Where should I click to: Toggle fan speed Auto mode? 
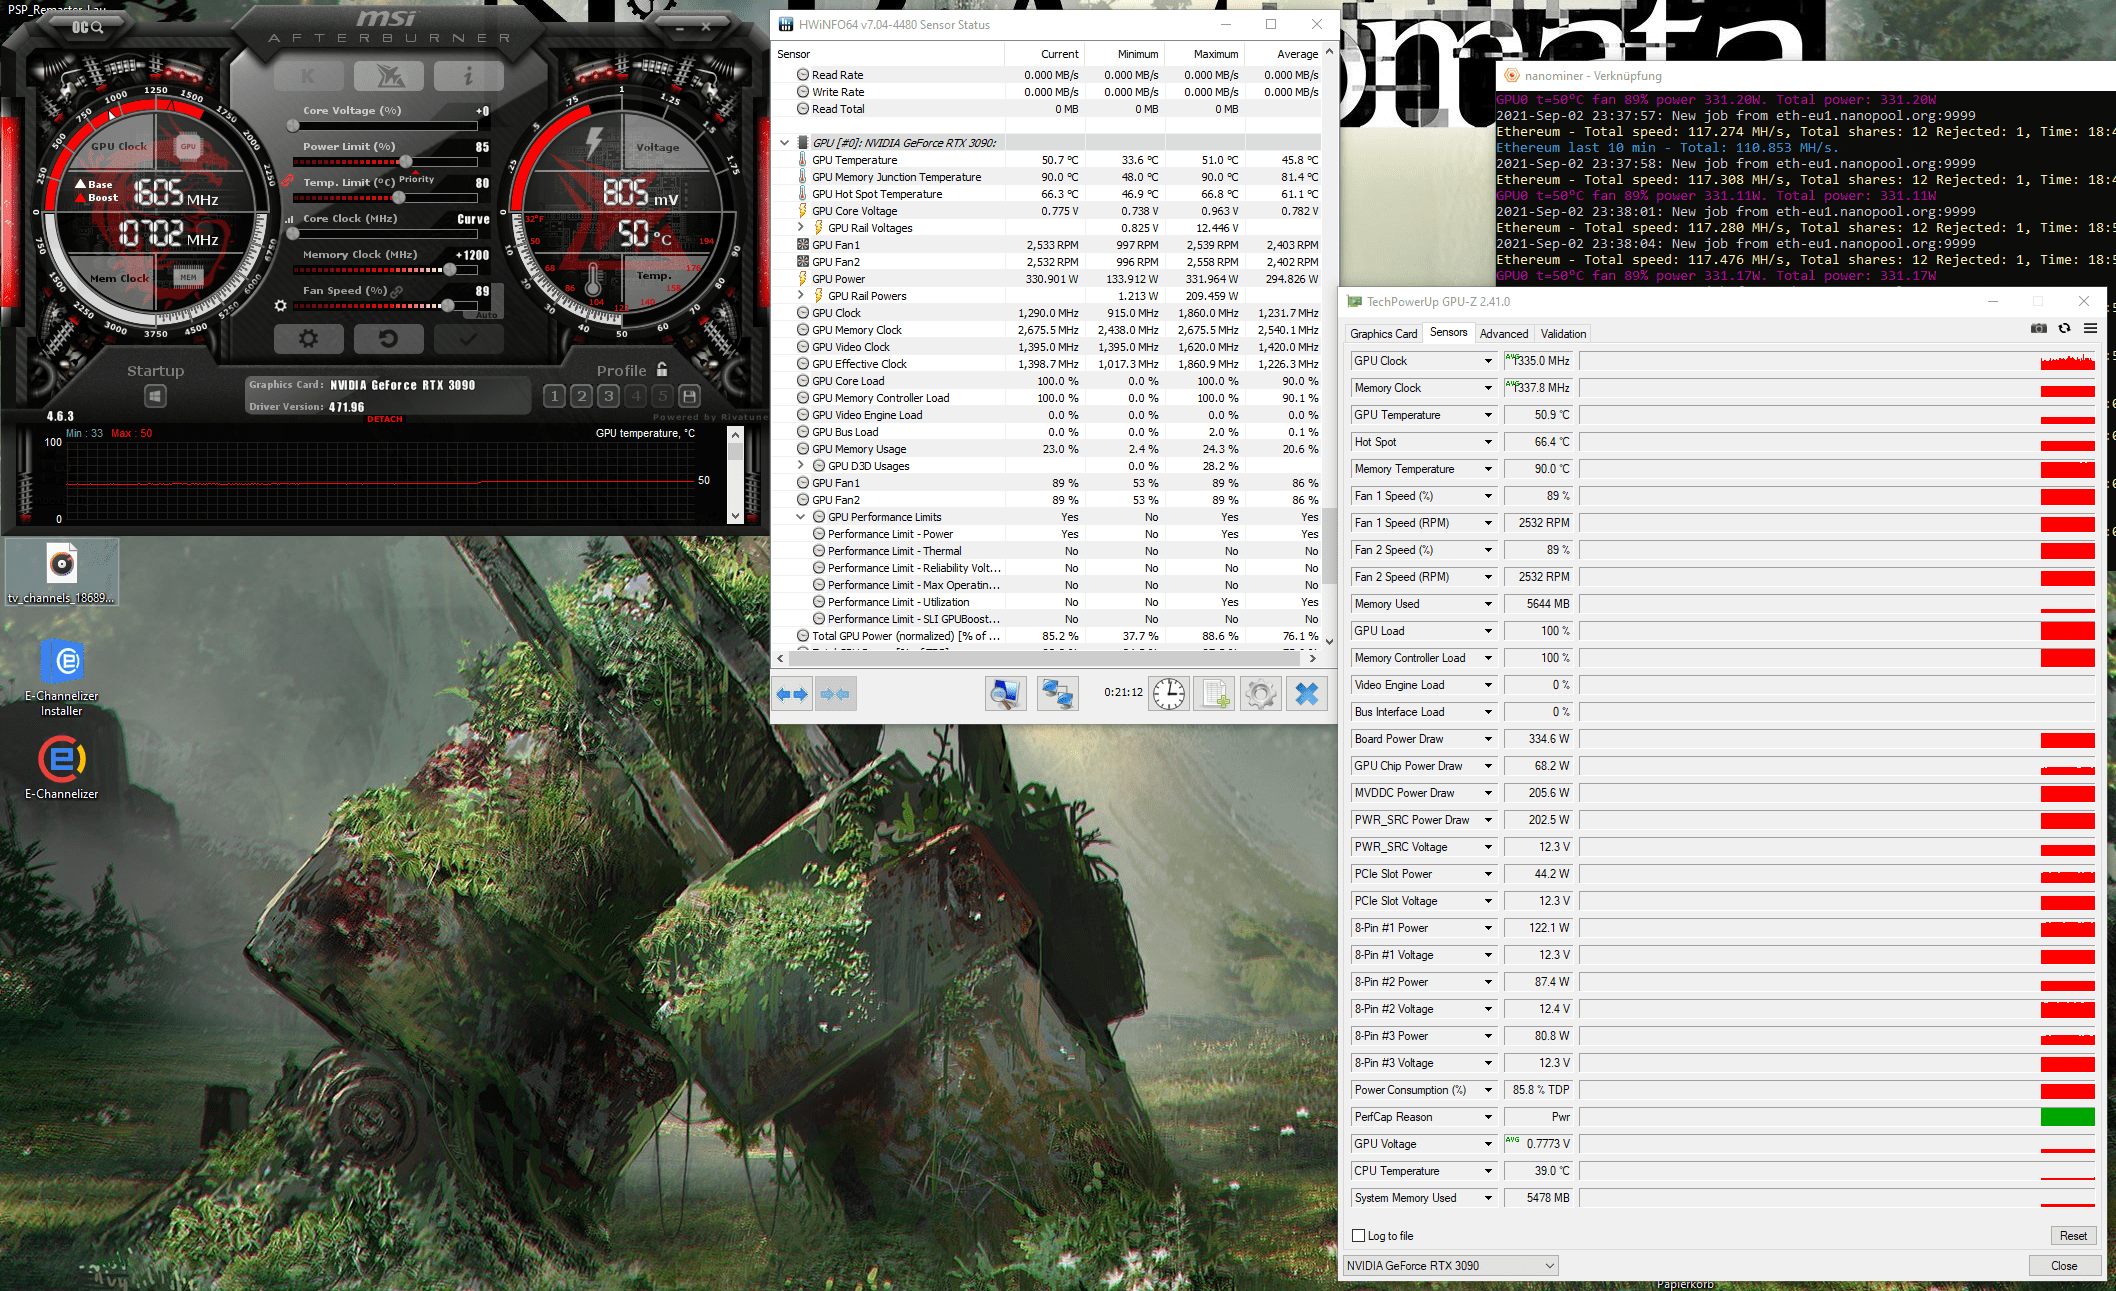click(x=486, y=315)
